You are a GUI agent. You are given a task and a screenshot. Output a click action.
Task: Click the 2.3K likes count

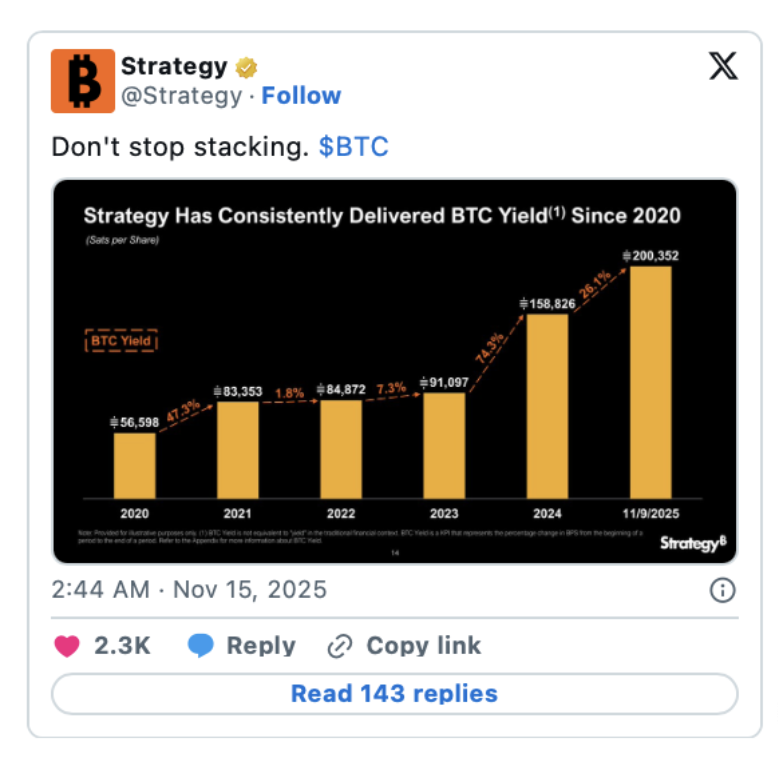[122, 646]
